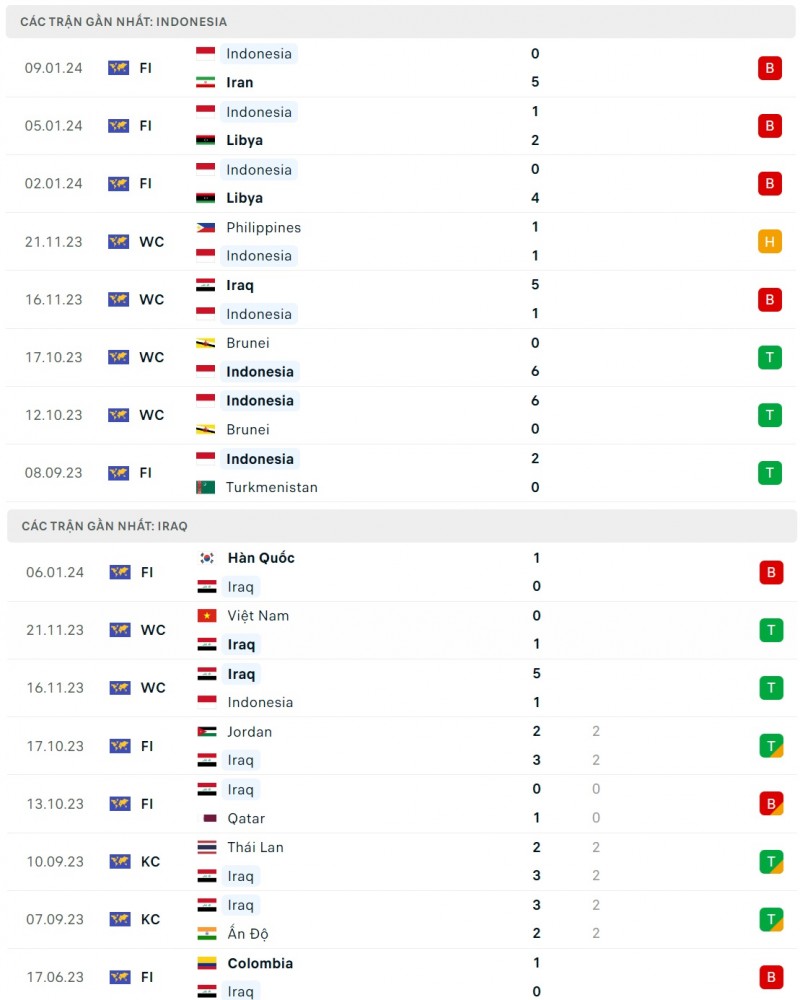Viewport: 800px width, 1000px height.
Task: Click the Philippines flag icon
Action: coord(205,228)
